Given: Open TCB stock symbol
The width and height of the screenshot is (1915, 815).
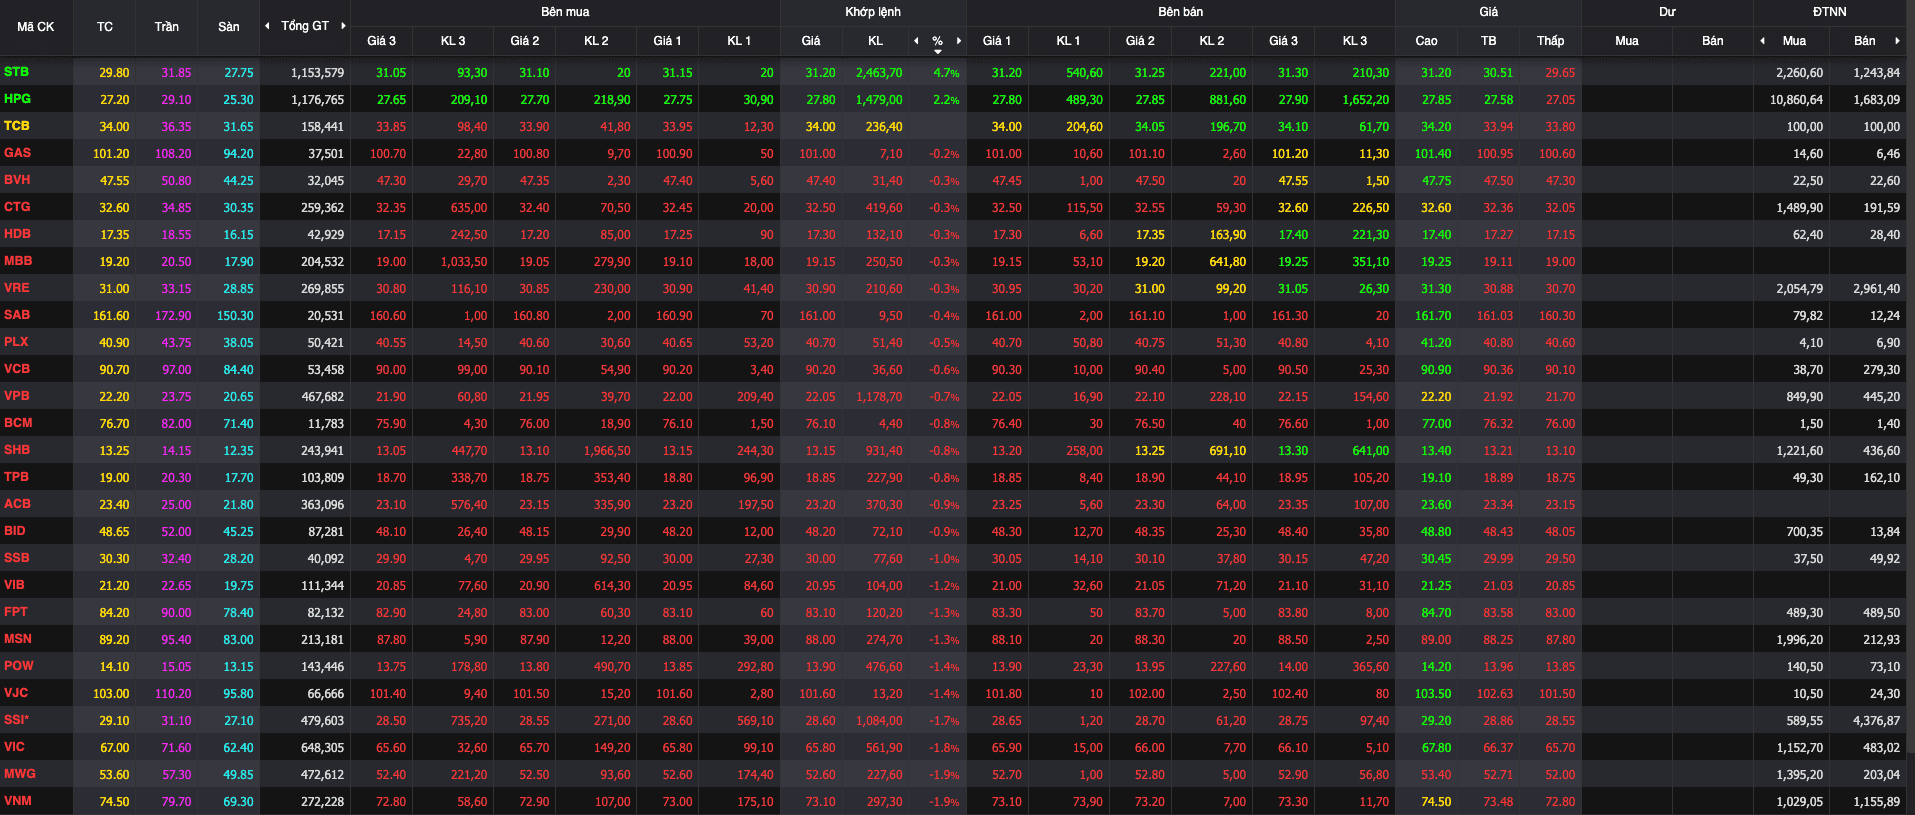Looking at the screenshot, I should [x=17, y=126].
